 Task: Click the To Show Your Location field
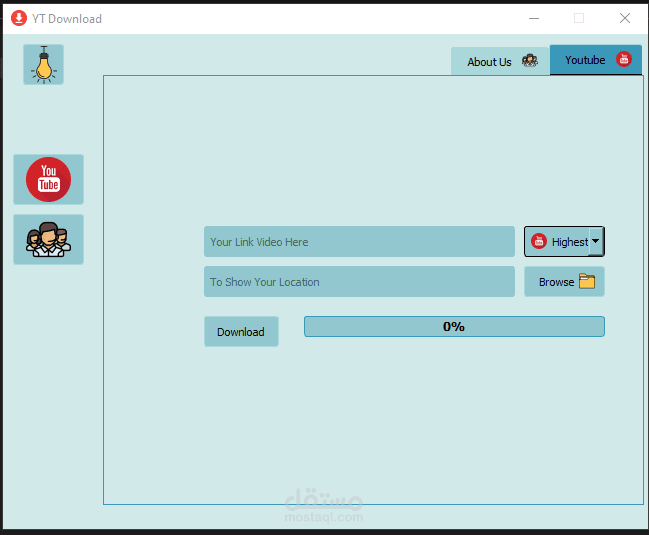click(359, 282)
